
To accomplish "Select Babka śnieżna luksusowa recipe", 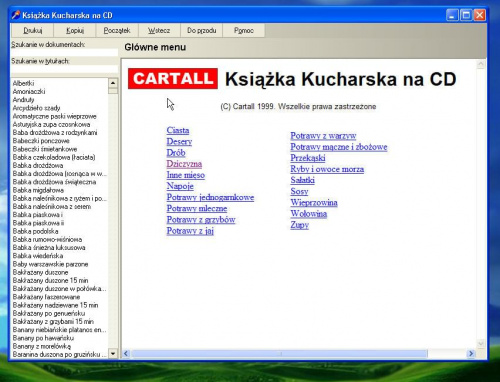I will pyautogui.click(x=49, y=248).
